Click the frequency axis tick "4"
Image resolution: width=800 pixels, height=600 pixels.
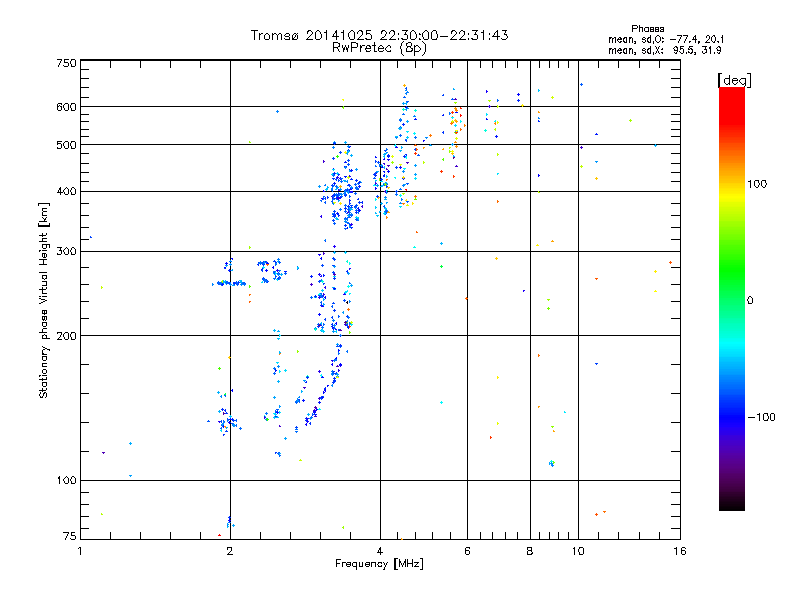point(380,551)
